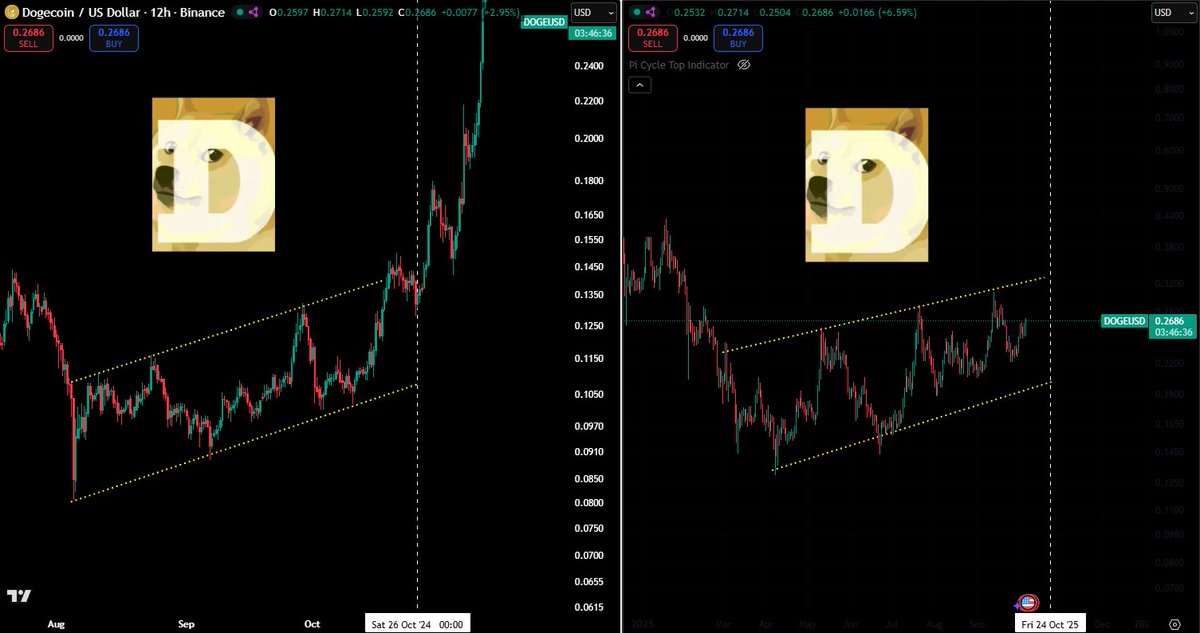
Task: Click the purple share-style icon on right chart
Action: [x=651, y=12]
